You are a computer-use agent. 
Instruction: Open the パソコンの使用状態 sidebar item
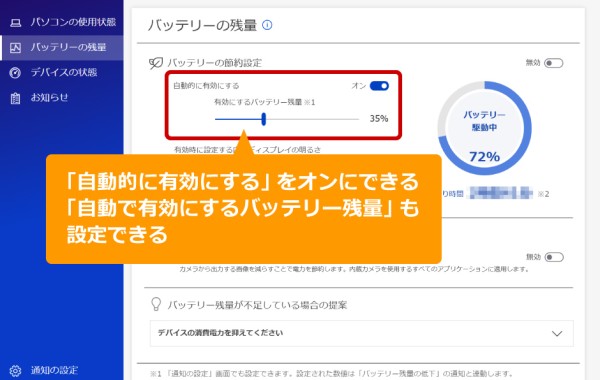[62, 22]
